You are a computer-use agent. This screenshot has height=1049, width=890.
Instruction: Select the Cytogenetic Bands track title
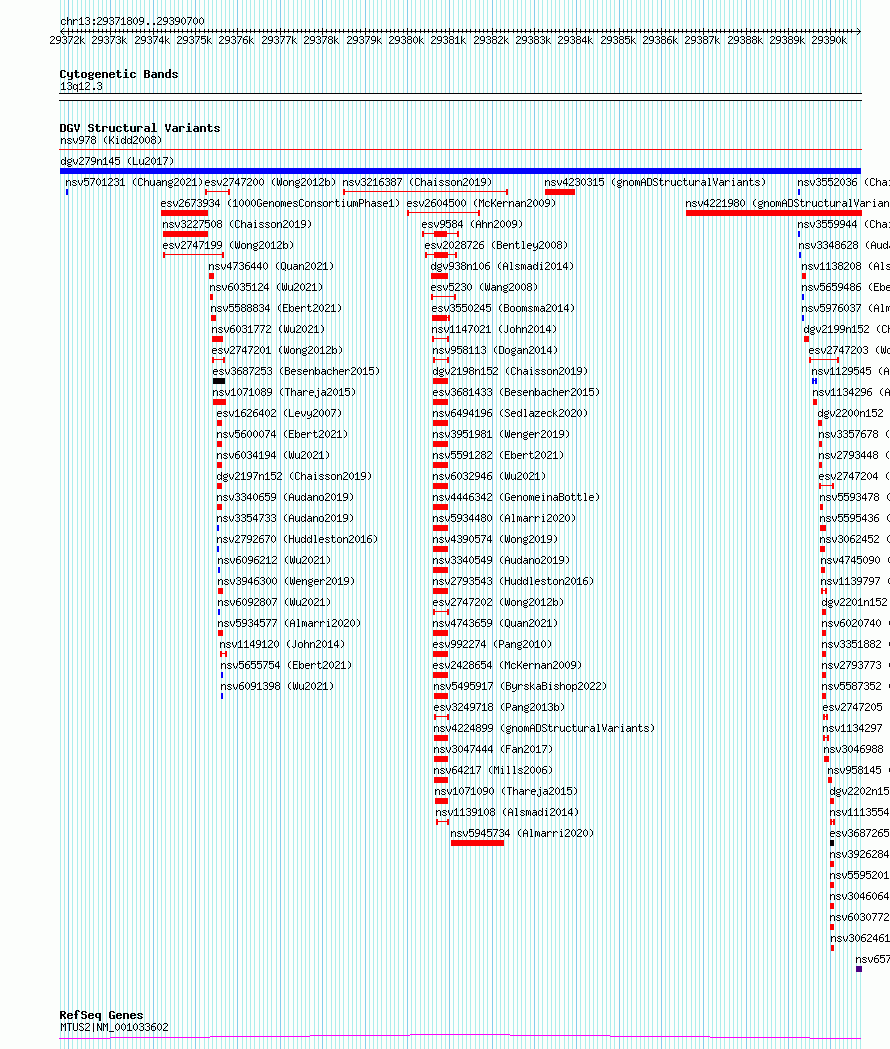119,74
